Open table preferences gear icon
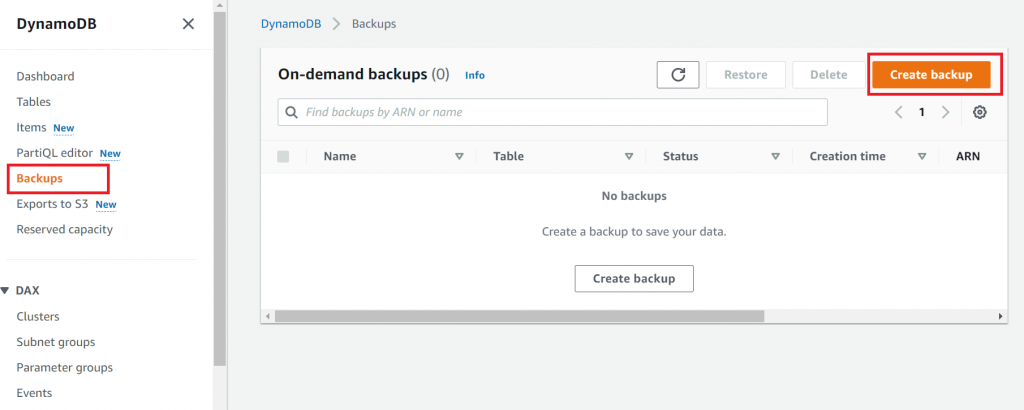 [980, 112]
